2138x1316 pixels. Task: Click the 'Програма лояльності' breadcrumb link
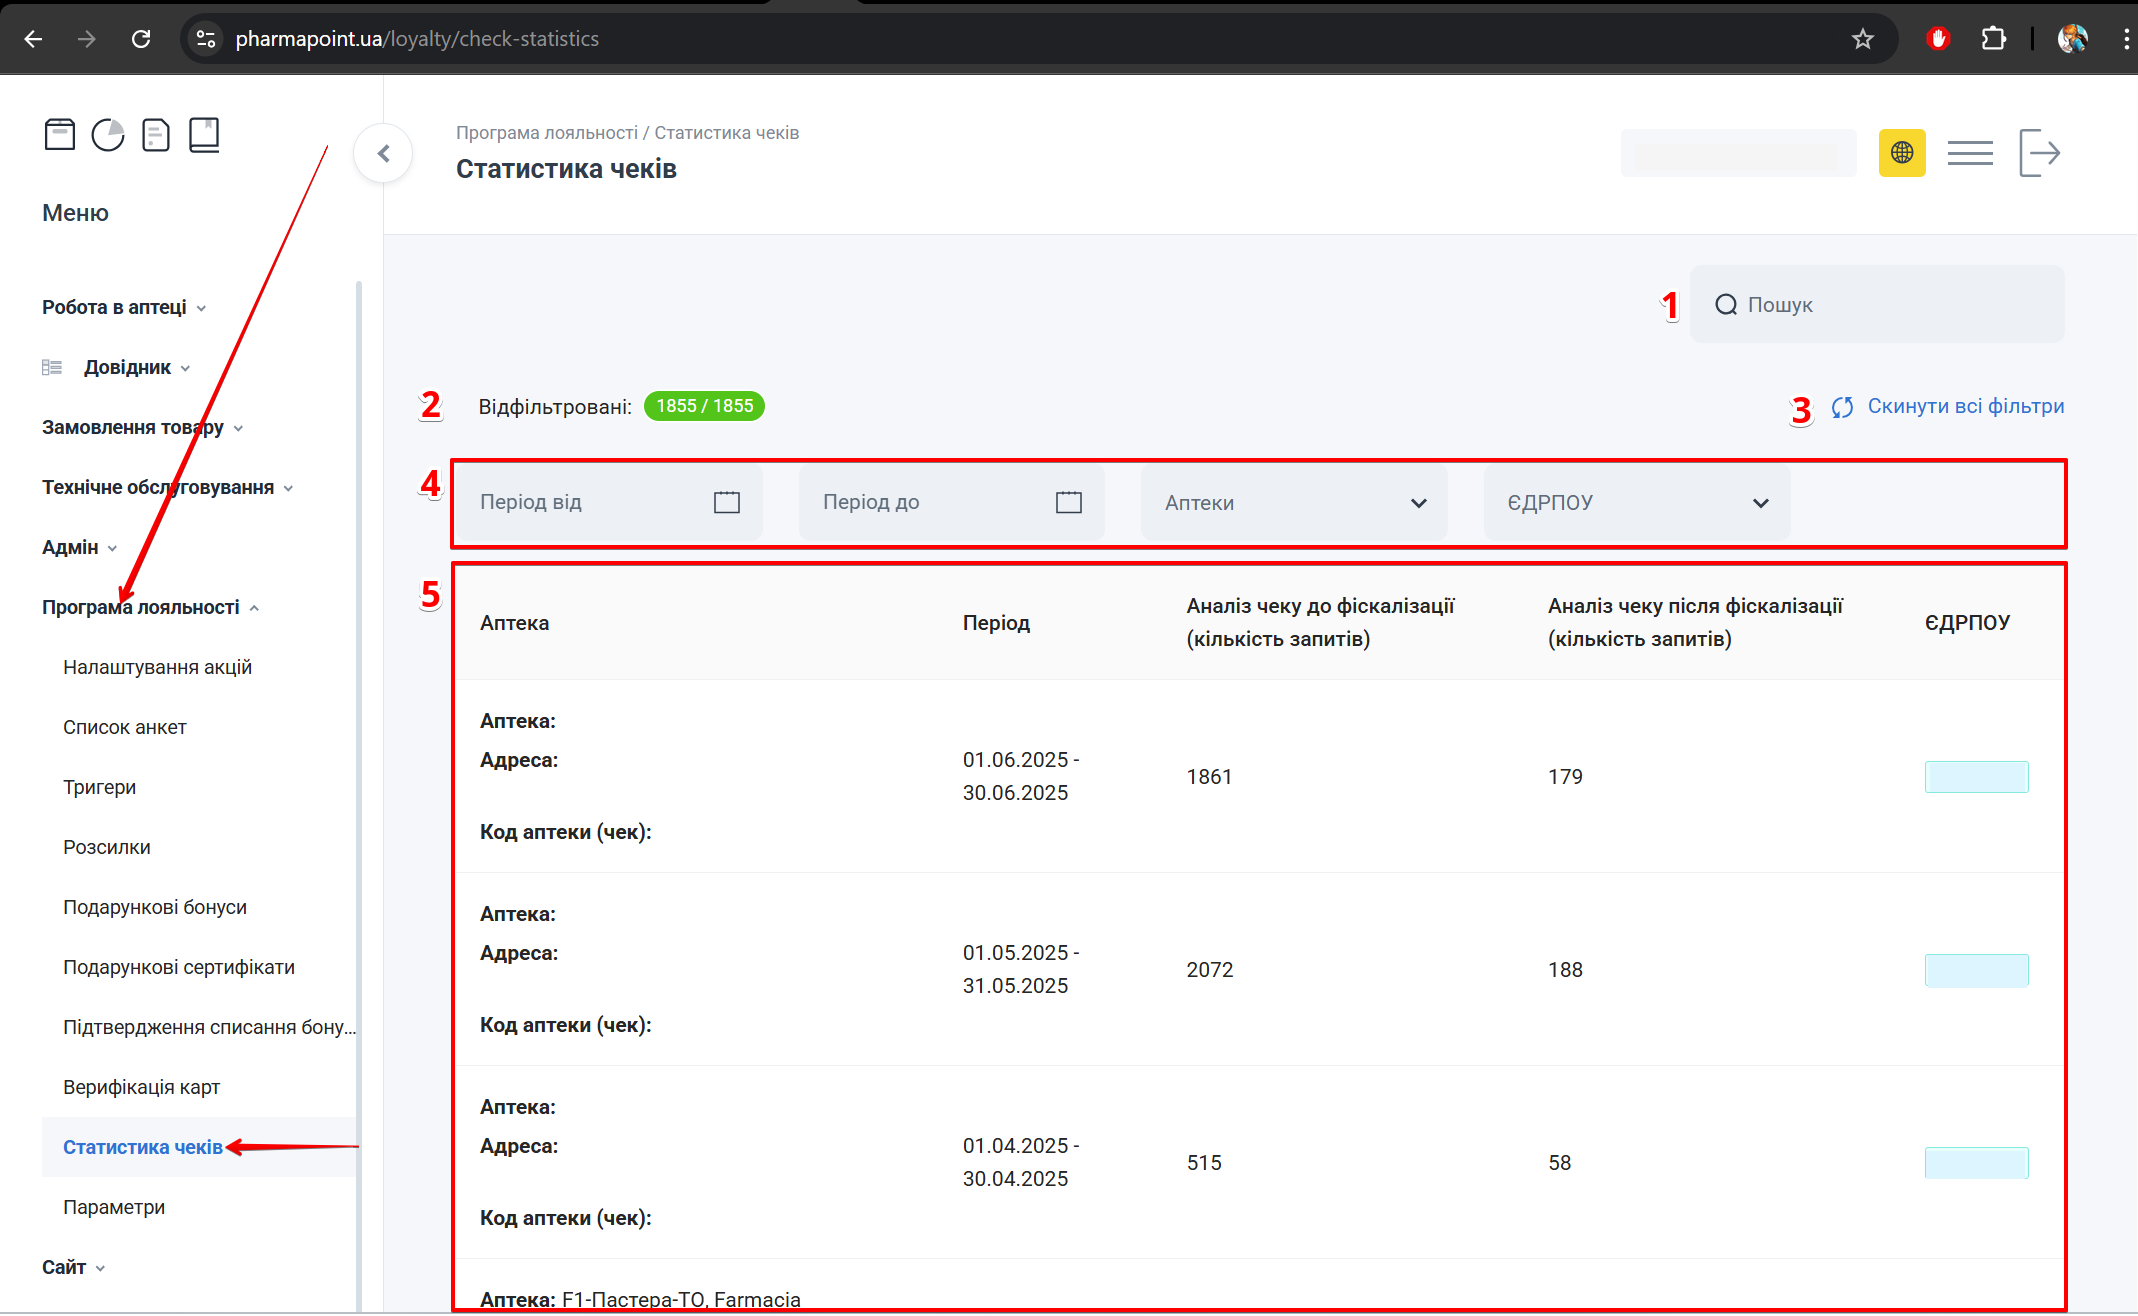coord(546,133)
